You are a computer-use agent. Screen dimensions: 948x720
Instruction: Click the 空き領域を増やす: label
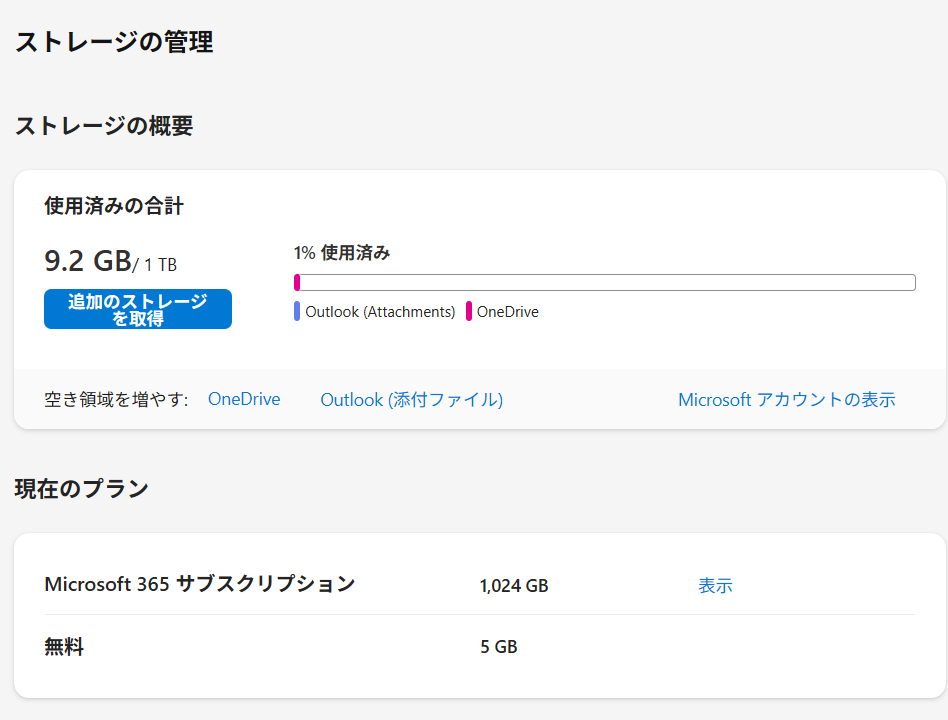(x=117, y=400)
